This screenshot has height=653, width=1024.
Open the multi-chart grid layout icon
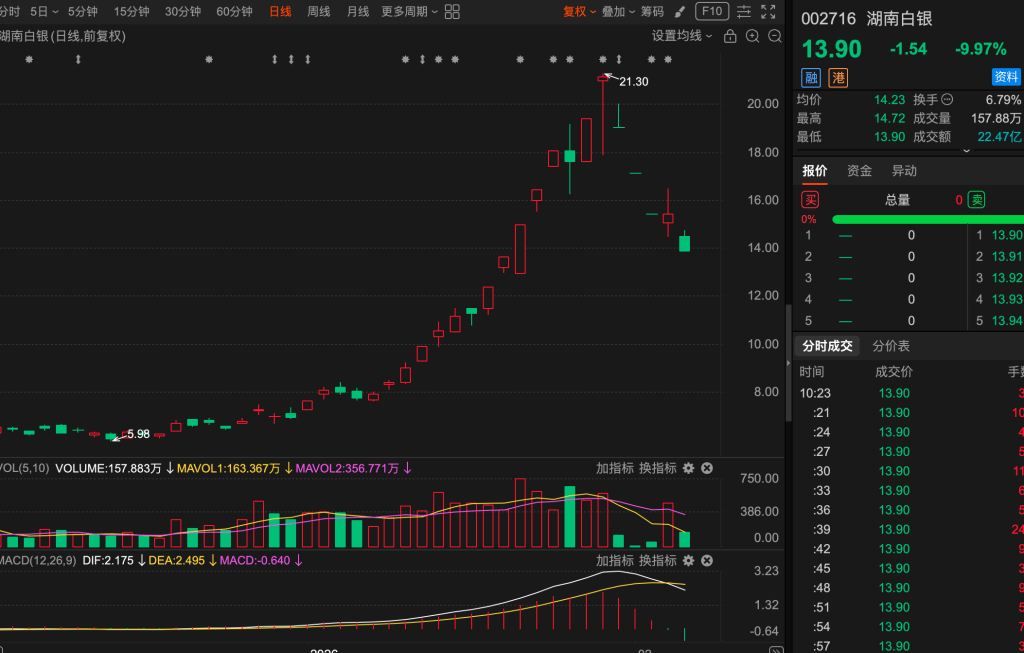click(452, 12)
